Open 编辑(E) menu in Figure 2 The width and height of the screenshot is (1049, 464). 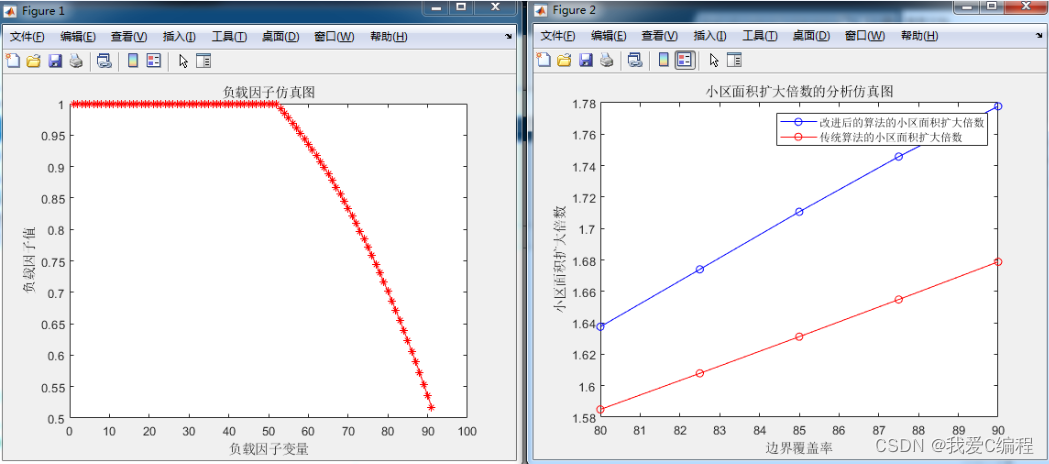tap(609, 36)
